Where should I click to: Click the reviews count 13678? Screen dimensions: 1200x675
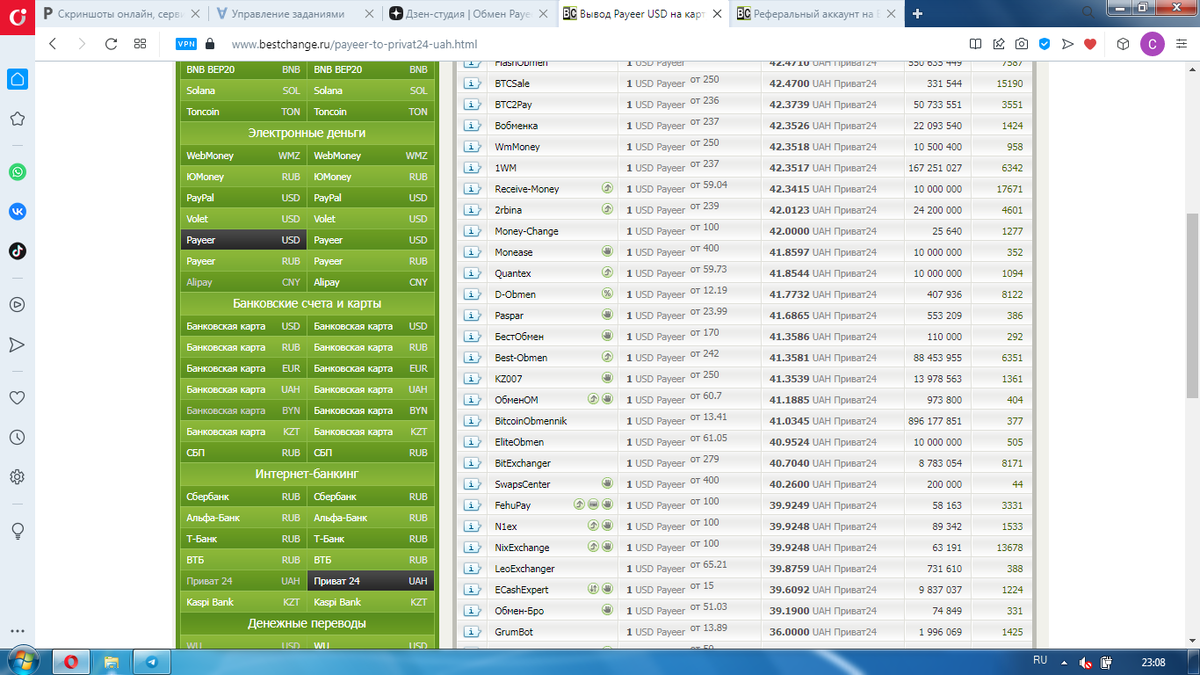pos(1010,548)
